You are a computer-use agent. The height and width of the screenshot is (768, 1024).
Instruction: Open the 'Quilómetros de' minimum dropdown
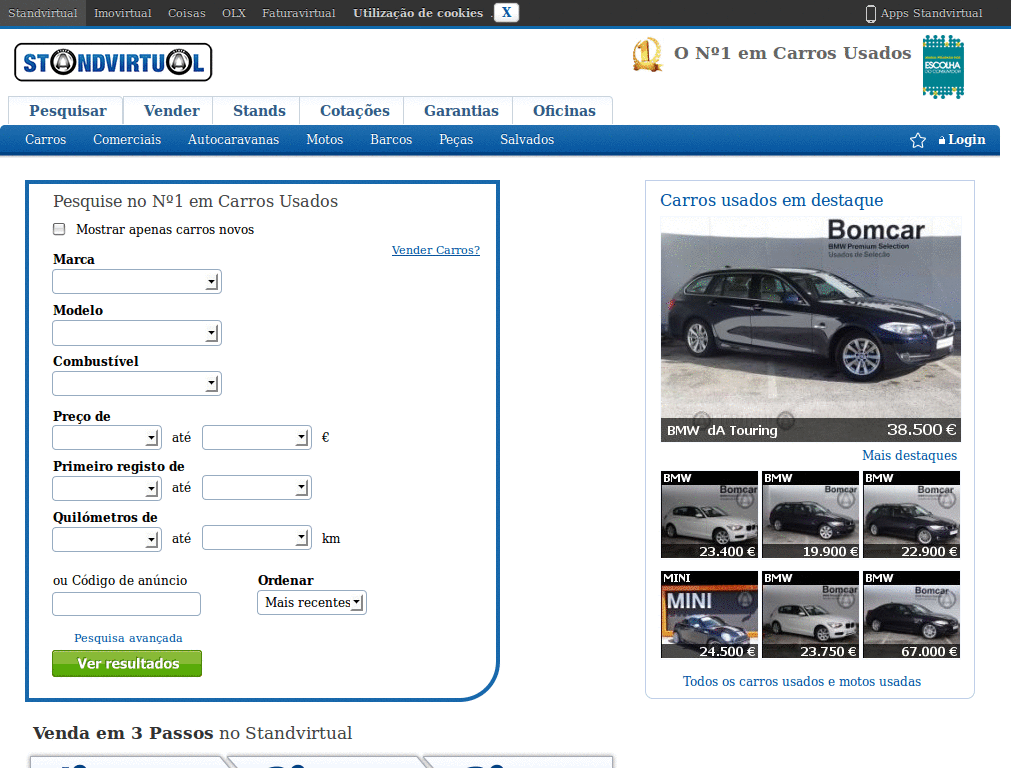coord(107,539)
